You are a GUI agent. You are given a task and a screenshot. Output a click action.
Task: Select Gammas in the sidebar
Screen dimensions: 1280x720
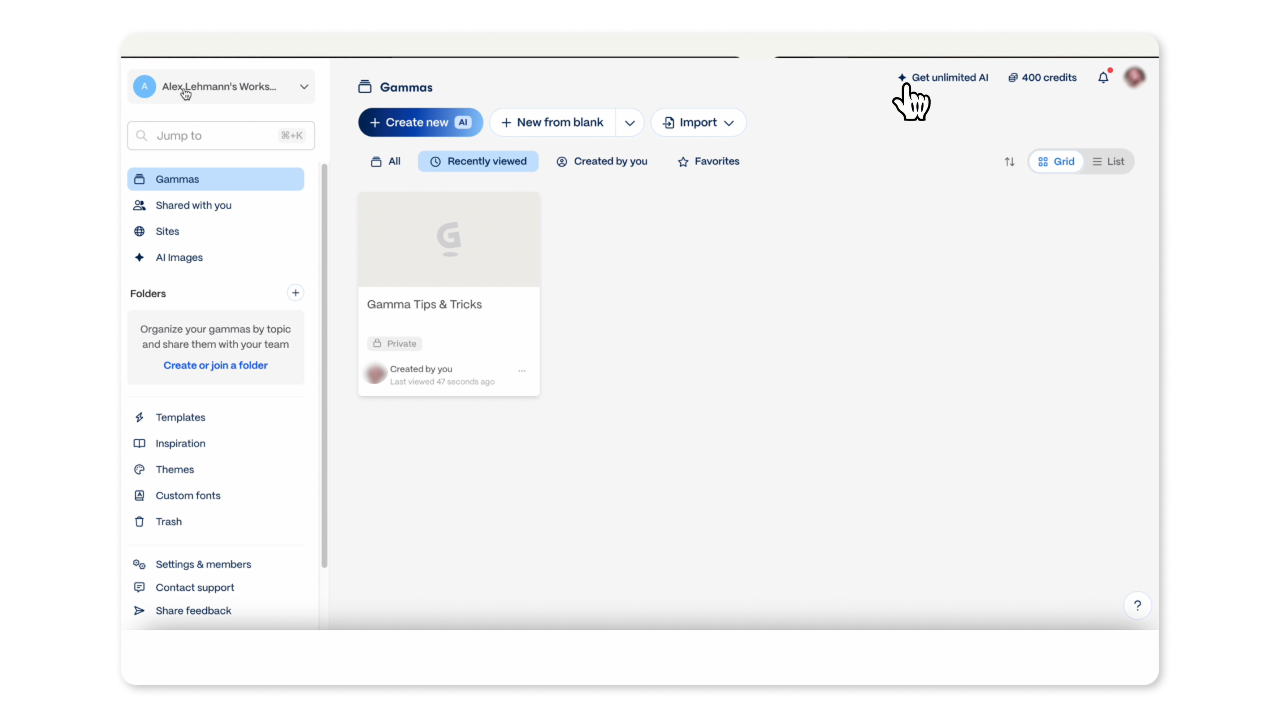pos(216,179)
